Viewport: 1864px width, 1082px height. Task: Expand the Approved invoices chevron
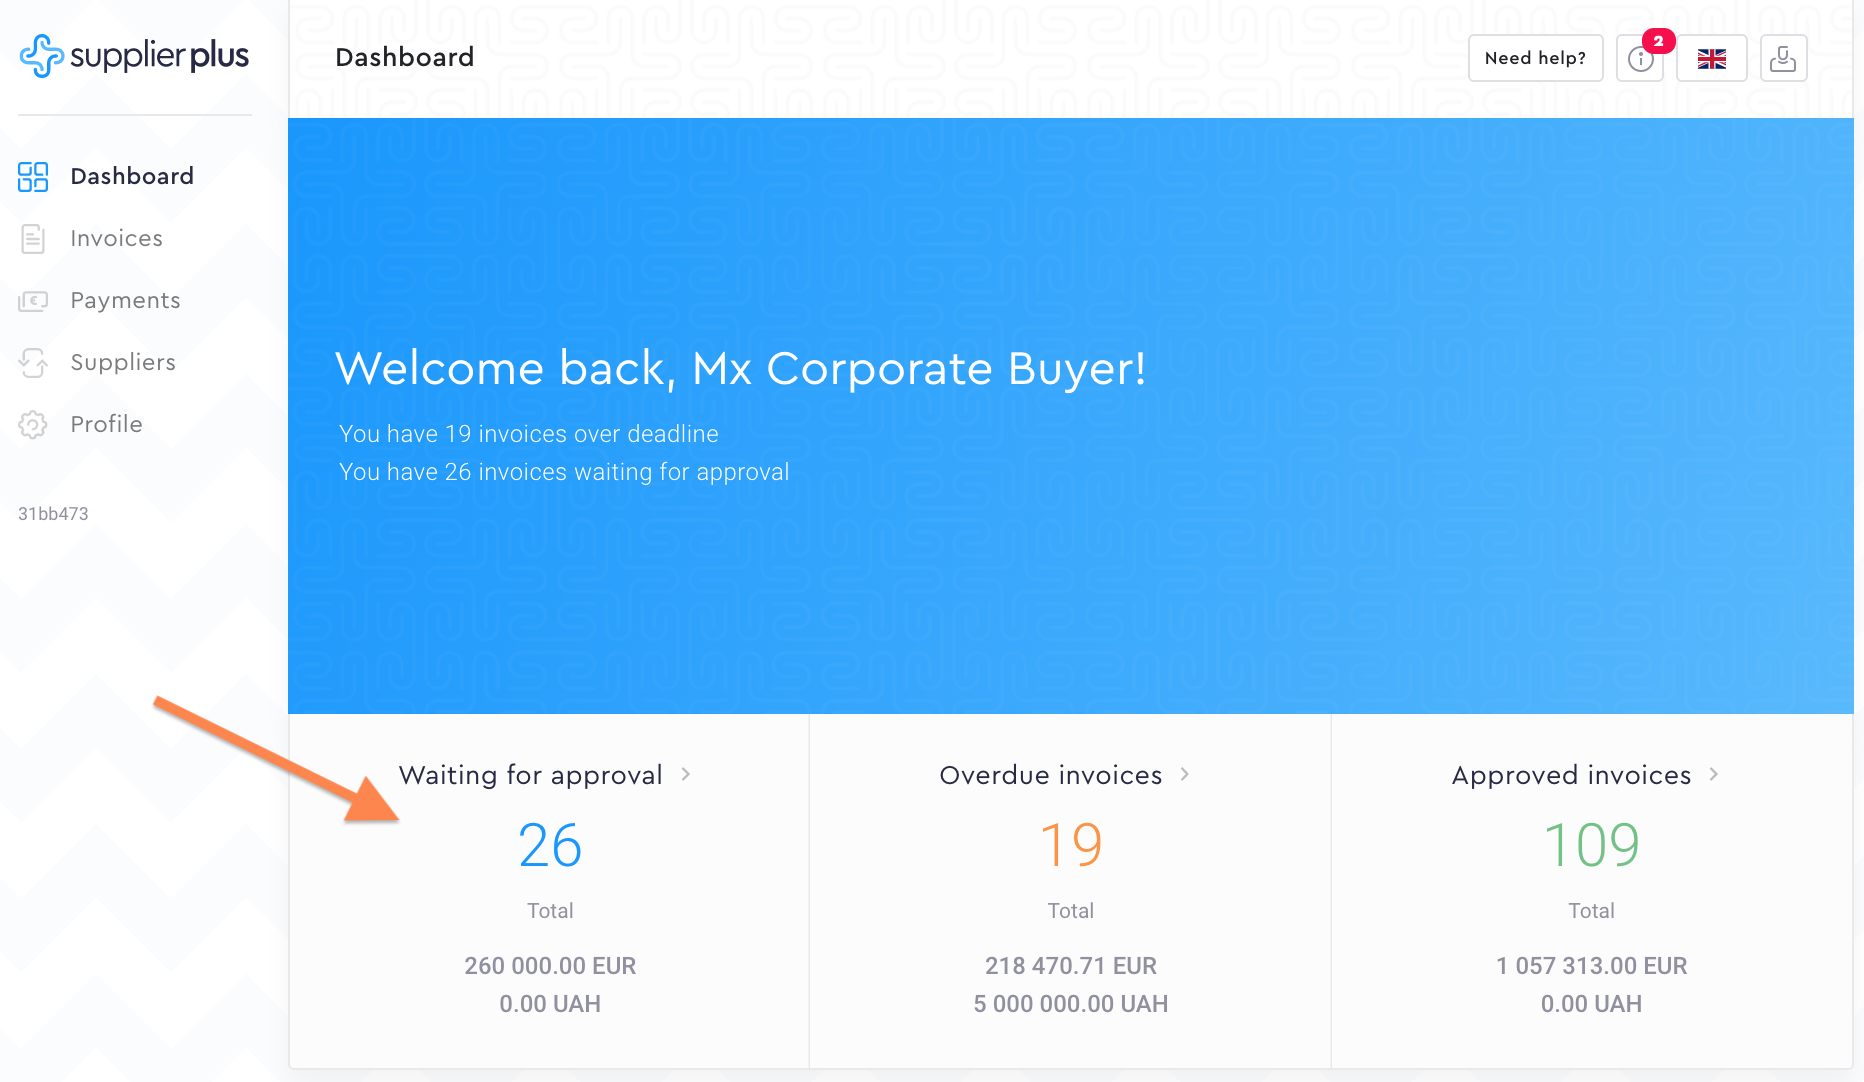pos(1714,774)
